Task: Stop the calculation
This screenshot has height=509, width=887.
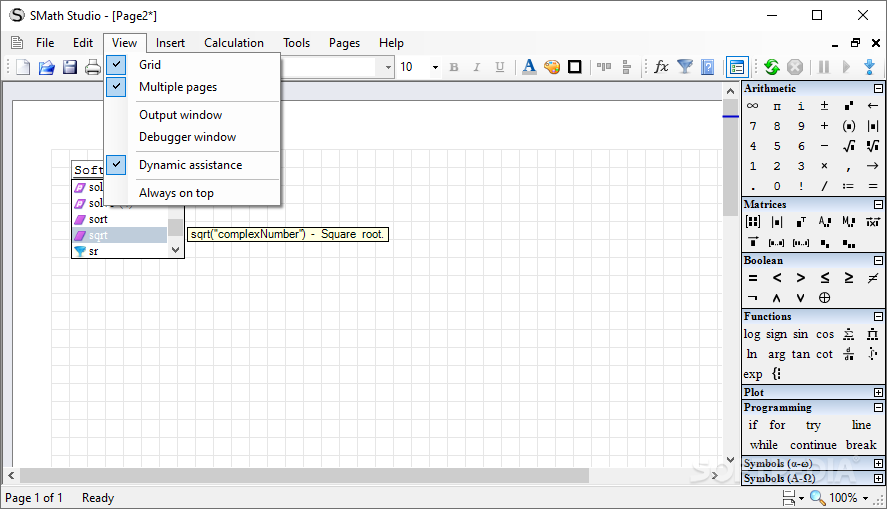Action: (x=795, y=67)
